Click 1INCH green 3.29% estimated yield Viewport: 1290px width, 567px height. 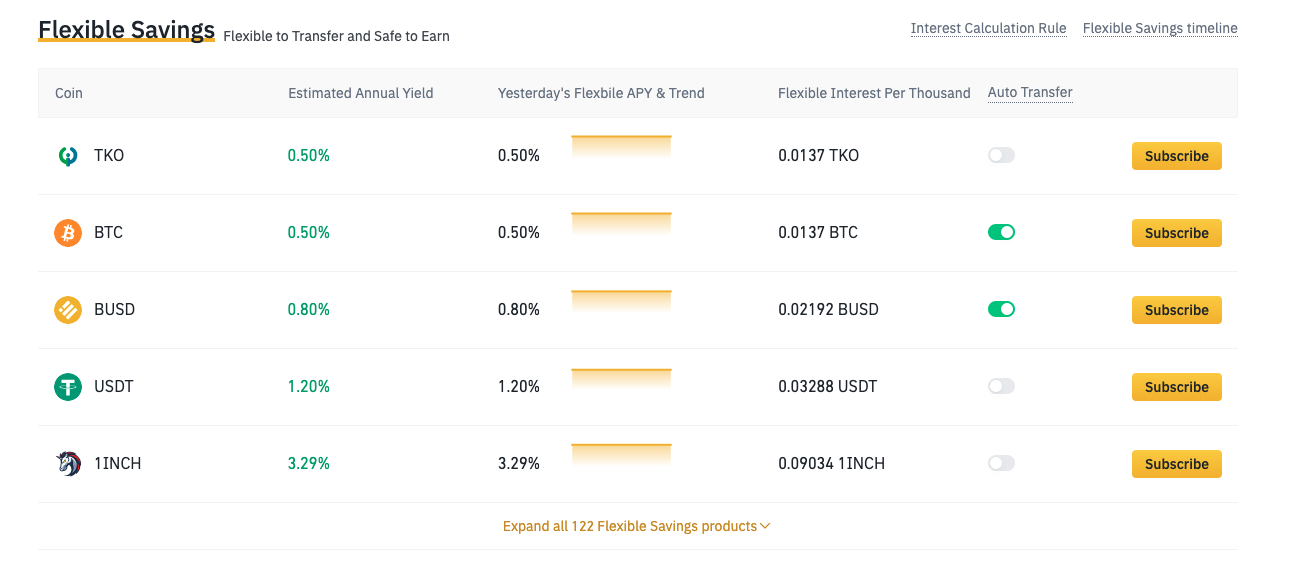309,464
